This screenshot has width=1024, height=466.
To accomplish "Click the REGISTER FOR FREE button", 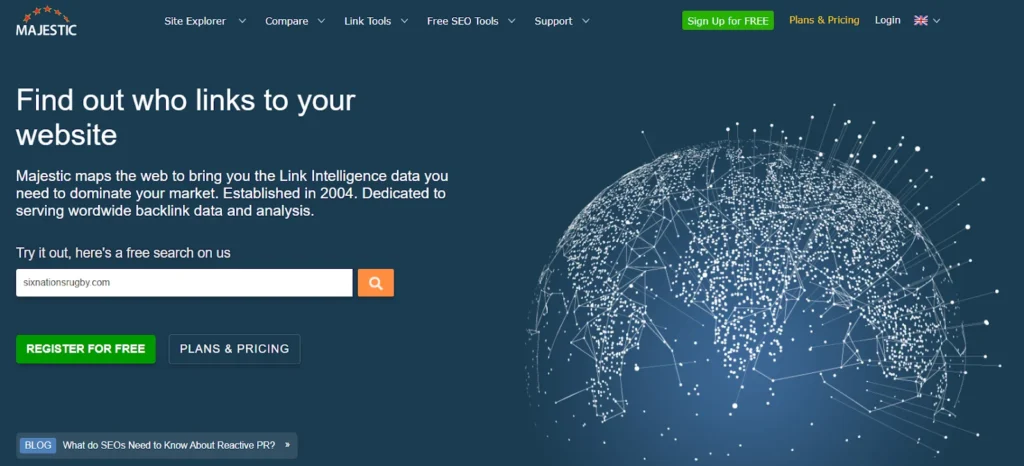I will click(85, 349).
